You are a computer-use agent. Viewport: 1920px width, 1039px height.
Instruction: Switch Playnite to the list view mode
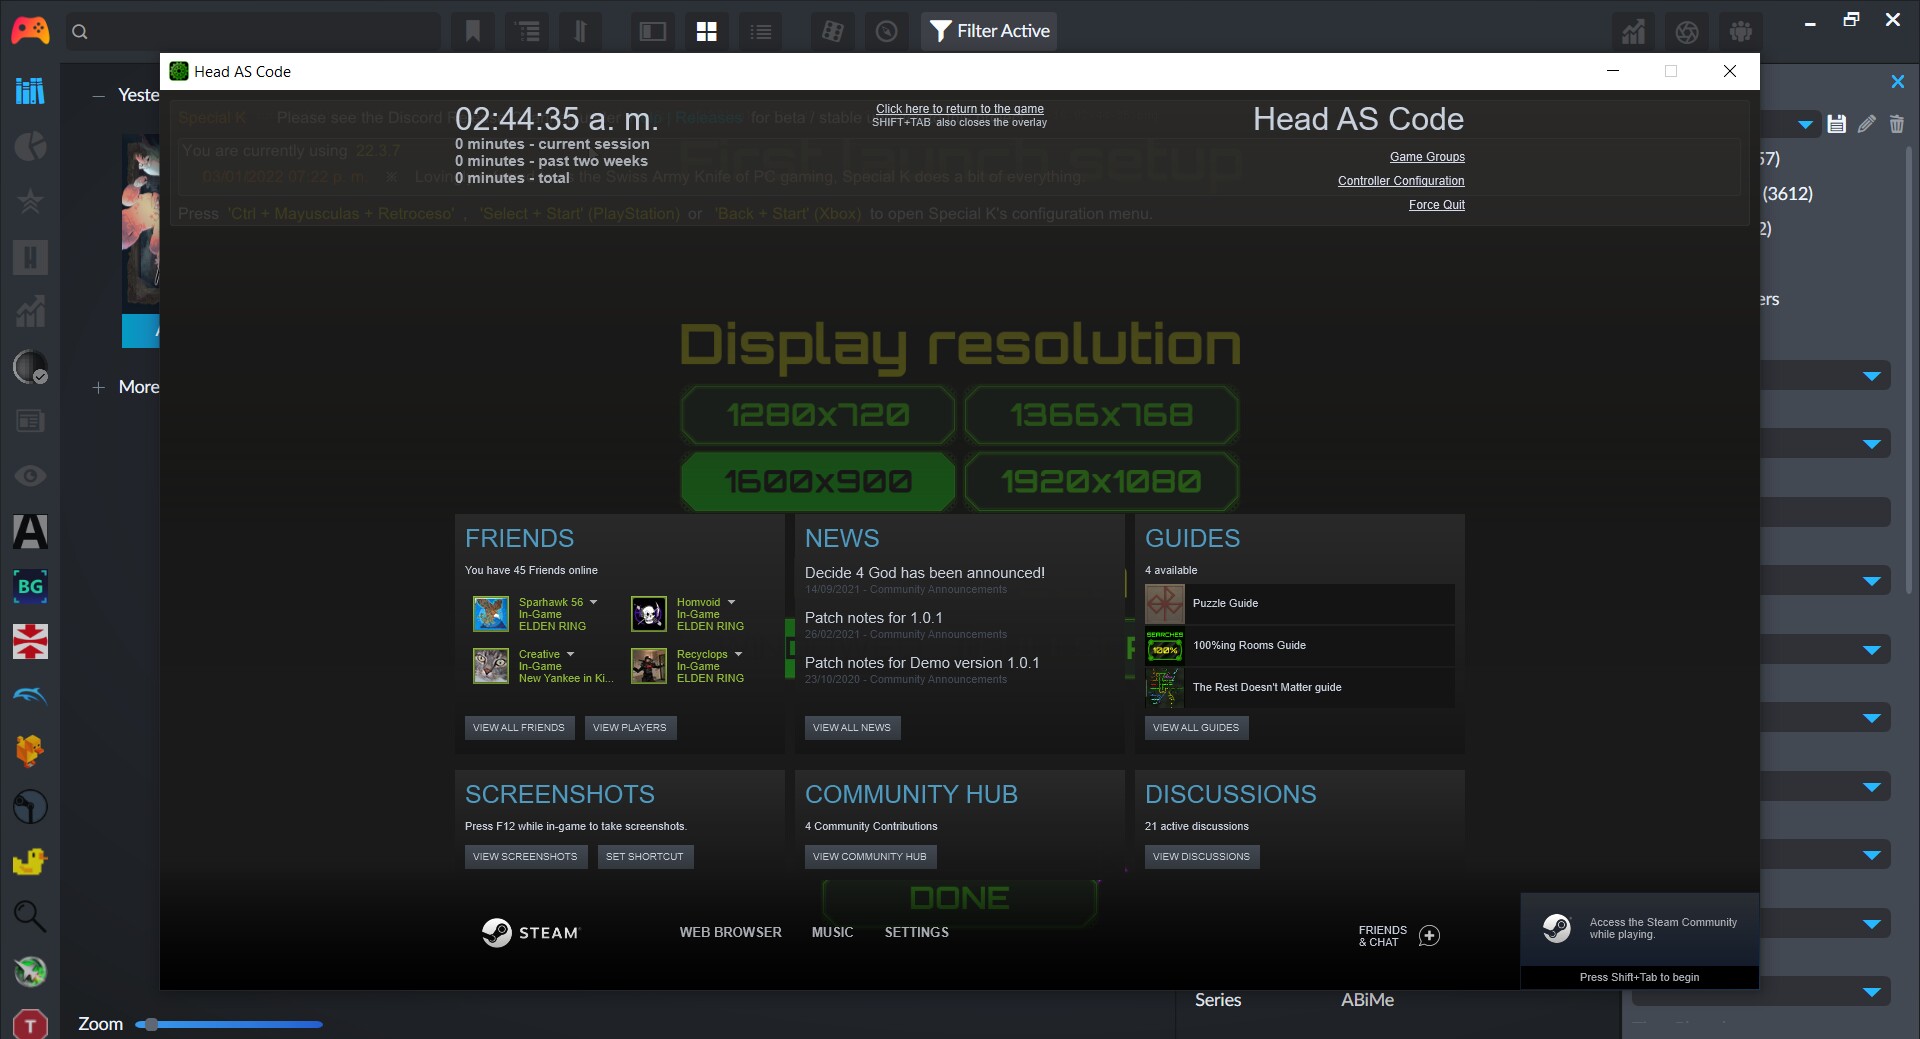click(x=761, y=31)
